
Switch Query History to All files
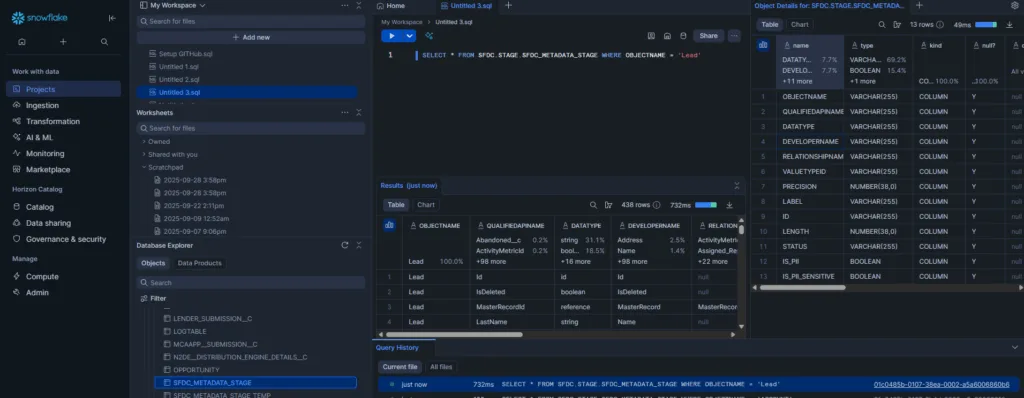tap(441, 367)
